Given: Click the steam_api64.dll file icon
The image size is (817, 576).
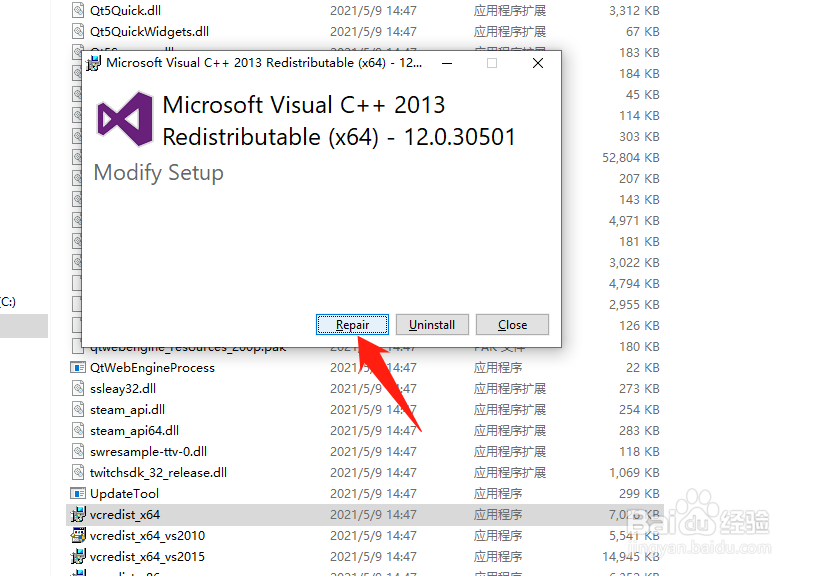Looking at the screenshot, I should pyautogui.click(x=78, y=431).
